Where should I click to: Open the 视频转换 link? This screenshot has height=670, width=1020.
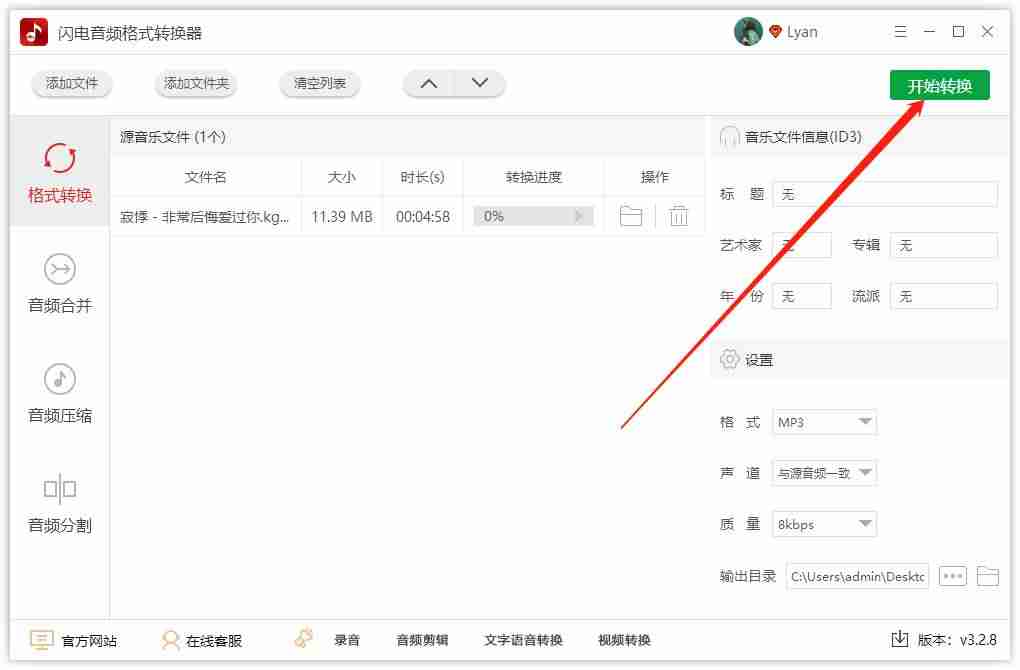tap(624, 641)
